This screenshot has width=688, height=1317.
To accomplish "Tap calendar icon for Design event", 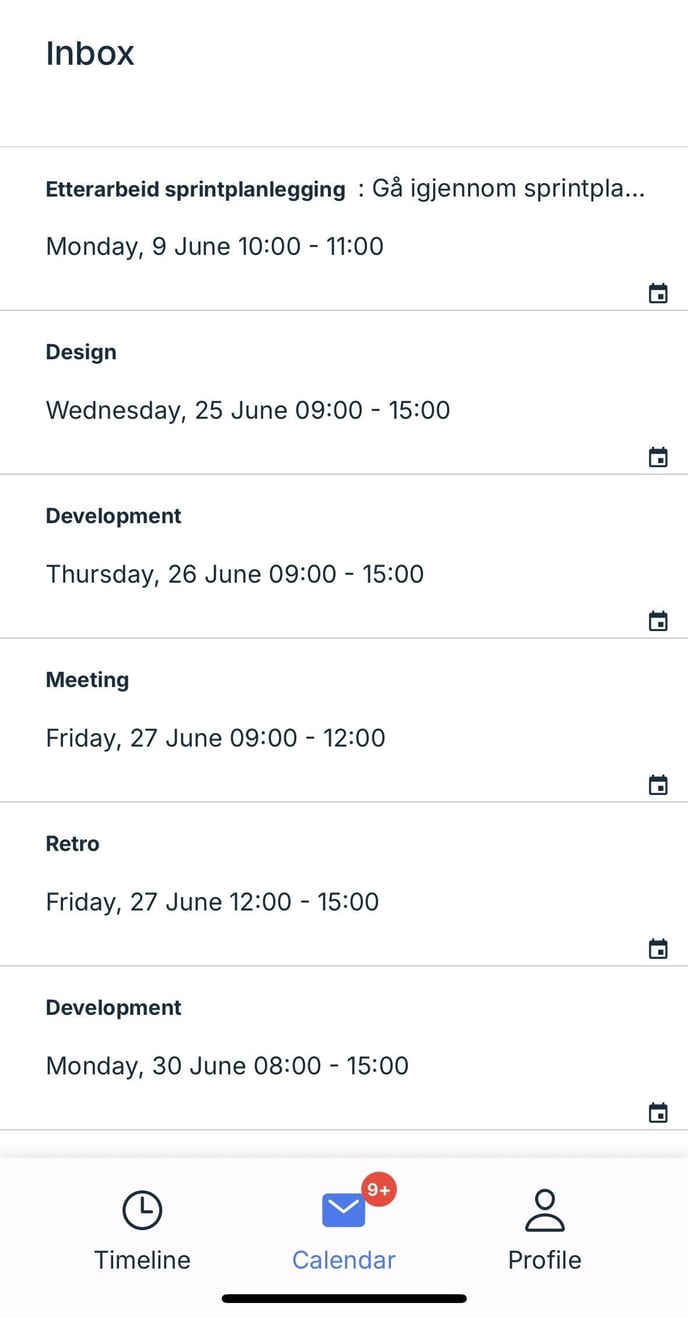I will tap(658, 457).
